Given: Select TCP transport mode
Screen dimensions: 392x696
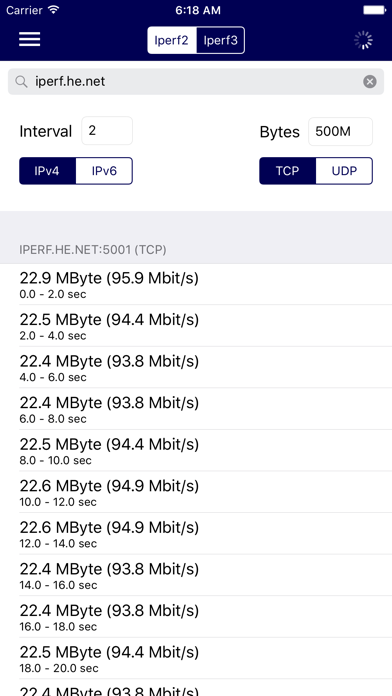Looking at the screenshot, I should [x=288, y=171].
